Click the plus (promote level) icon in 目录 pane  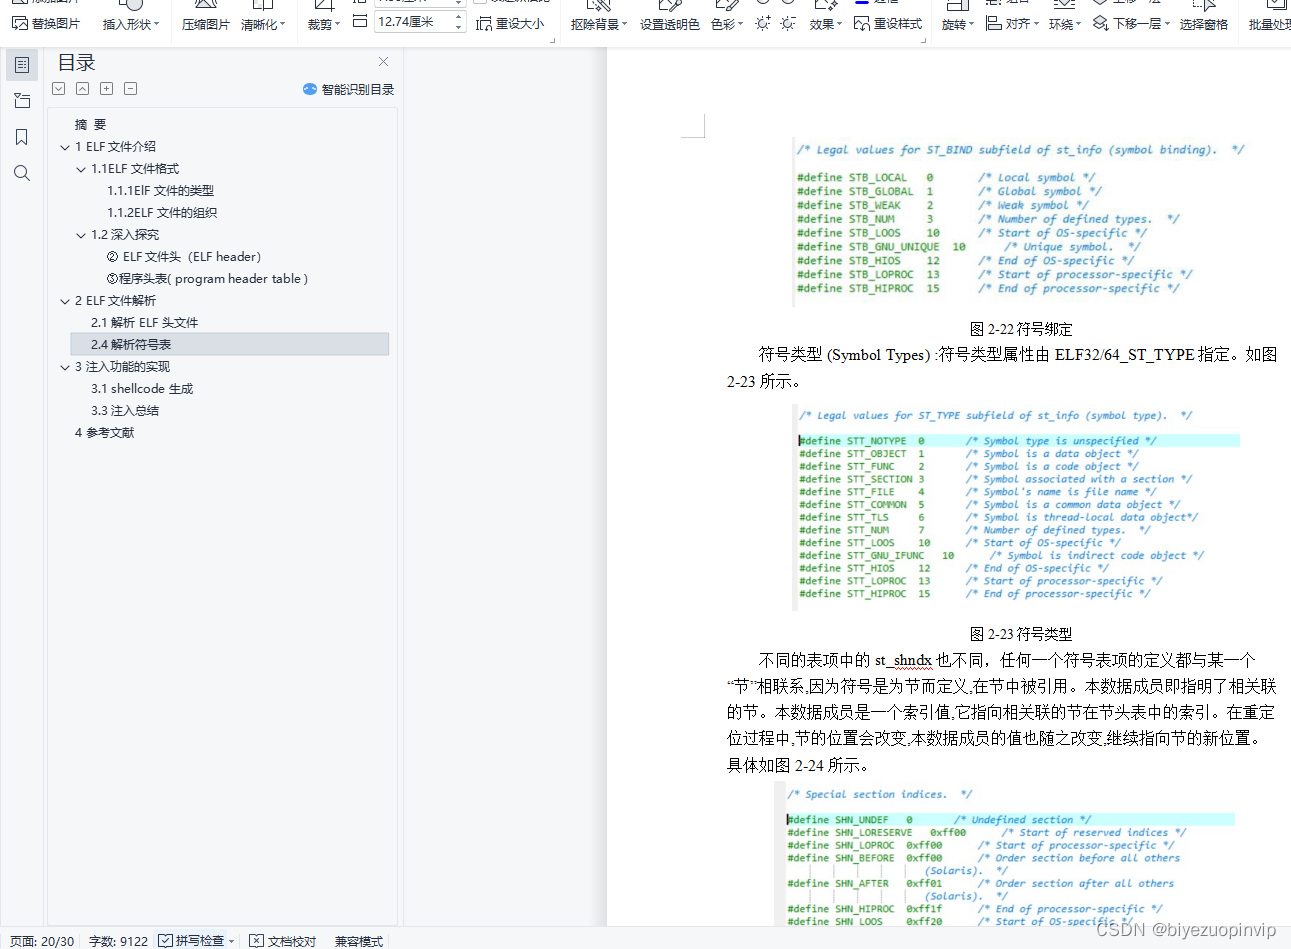click(x=107, y=89)
